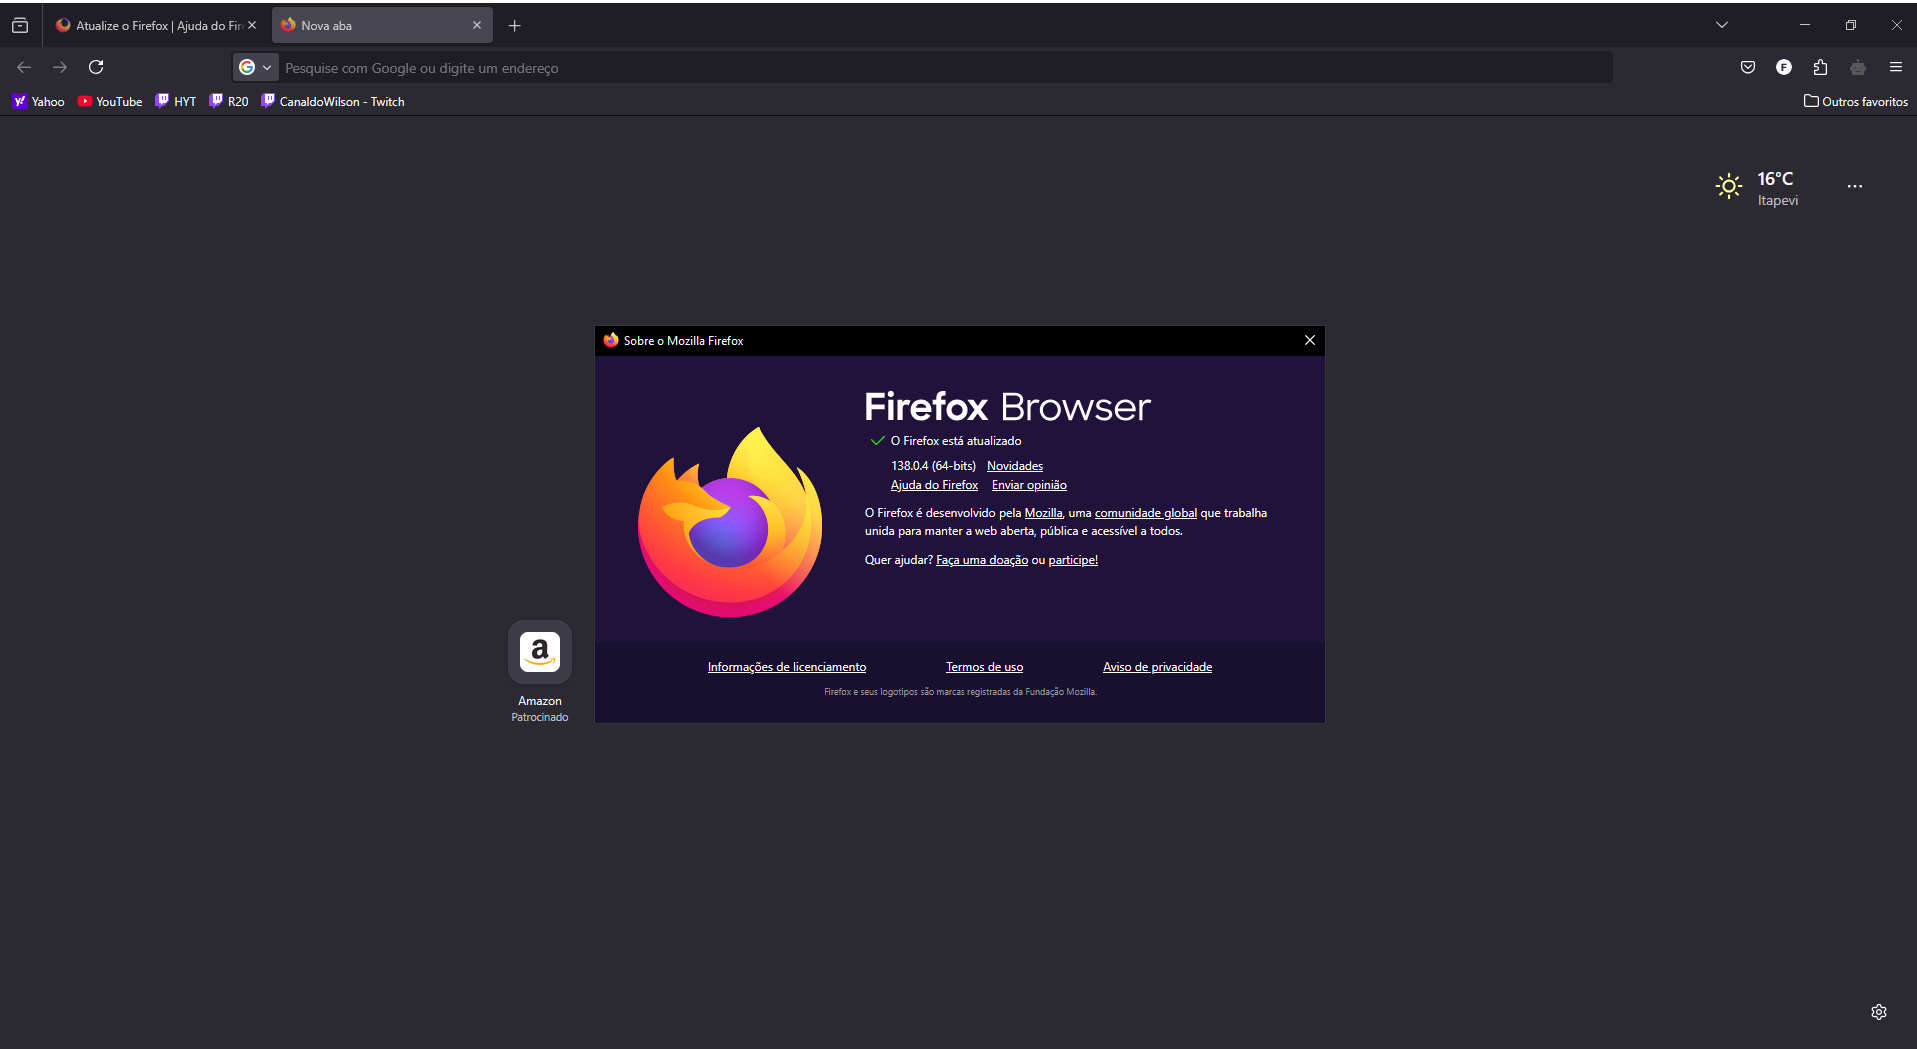Switch to the Nova aba tab
The width and height of the screenshot is (1917, 1049).
click(382, 26)
